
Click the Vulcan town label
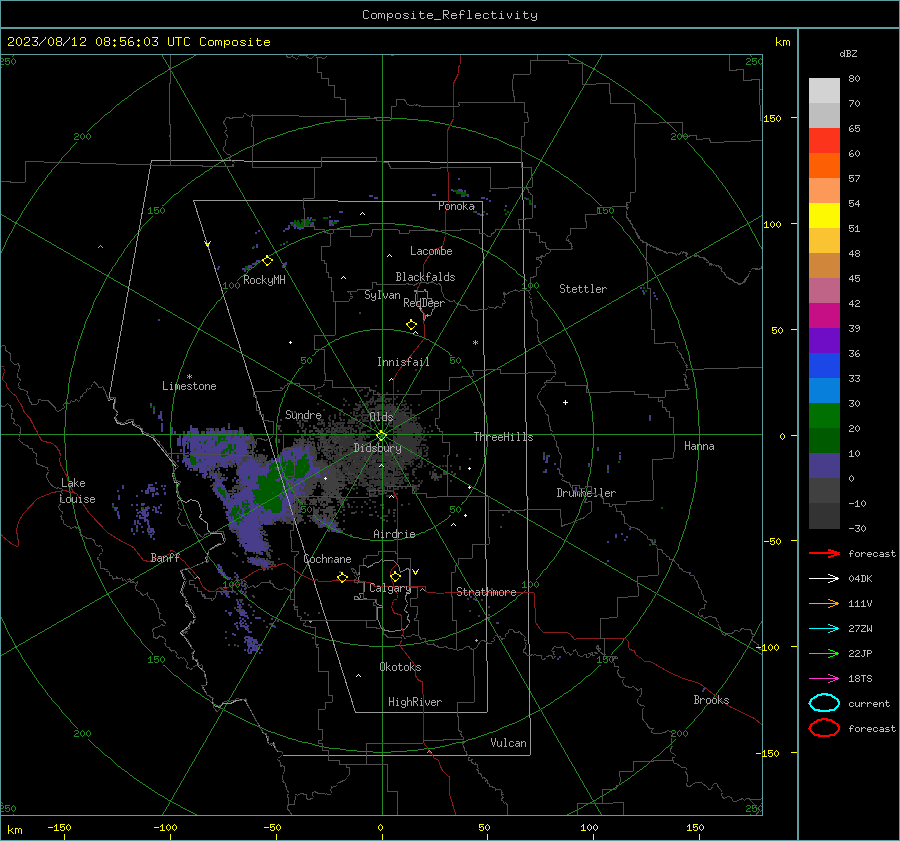(x=508, y=743)
